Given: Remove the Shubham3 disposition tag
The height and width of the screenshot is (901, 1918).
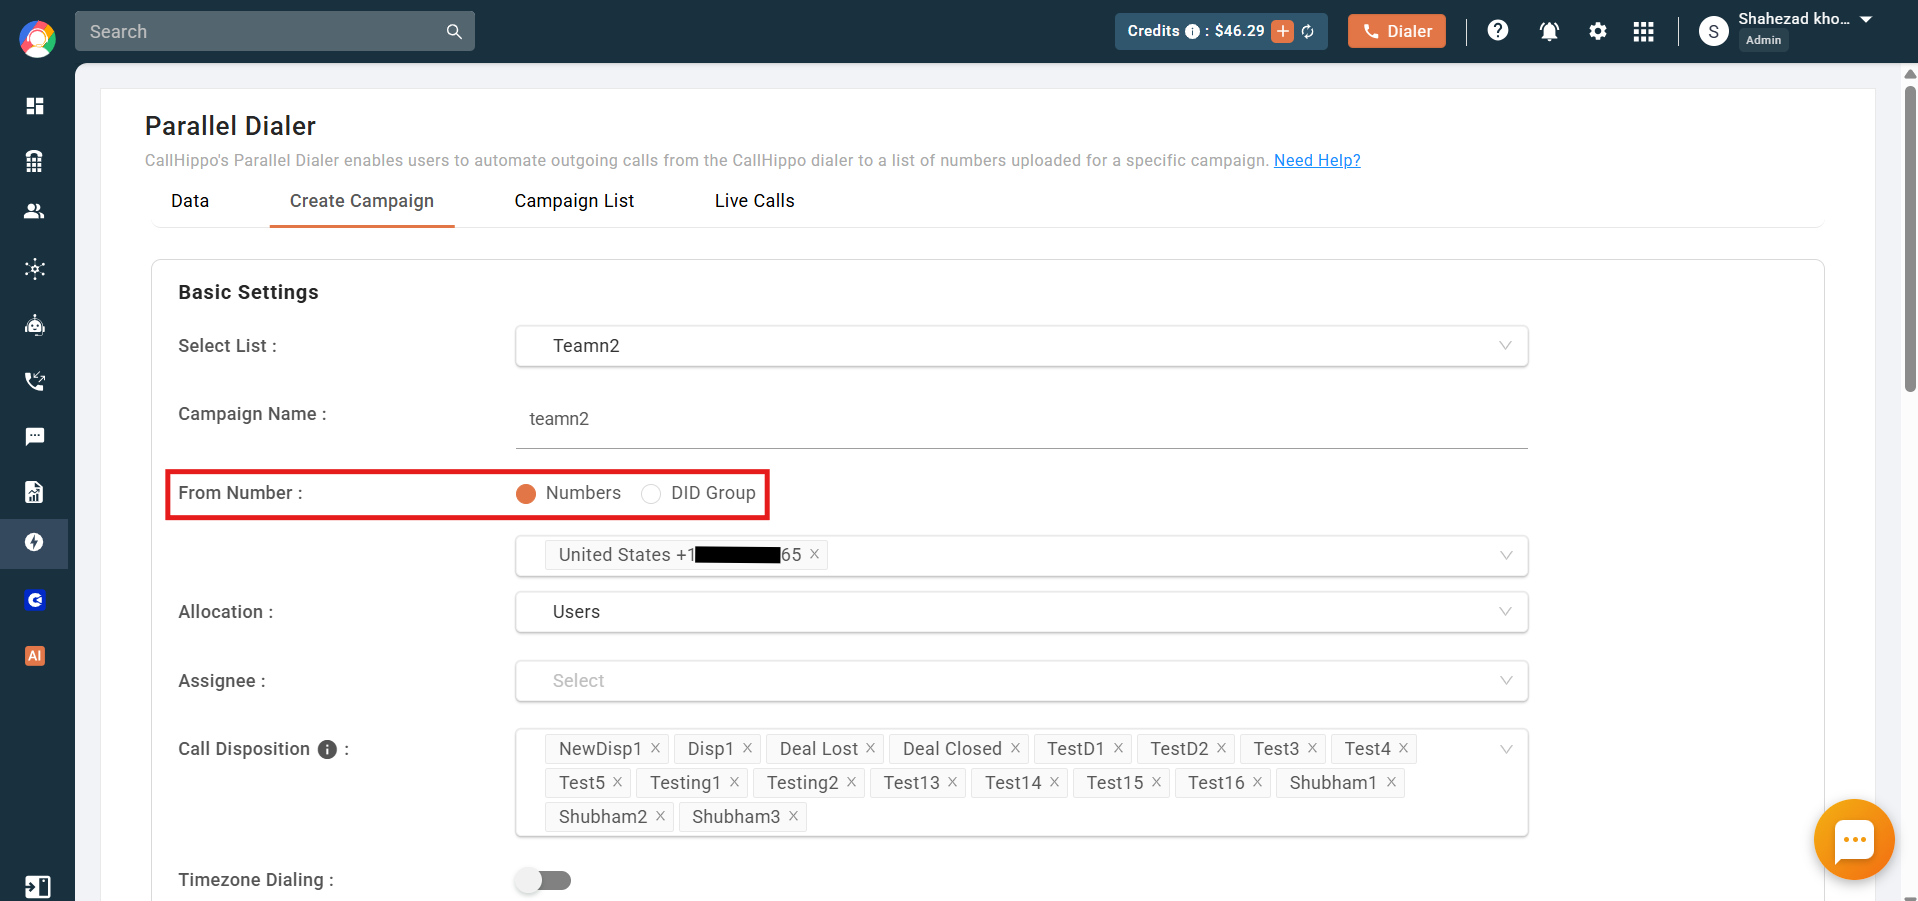Looking at the screenshot, I should [793, 816].
